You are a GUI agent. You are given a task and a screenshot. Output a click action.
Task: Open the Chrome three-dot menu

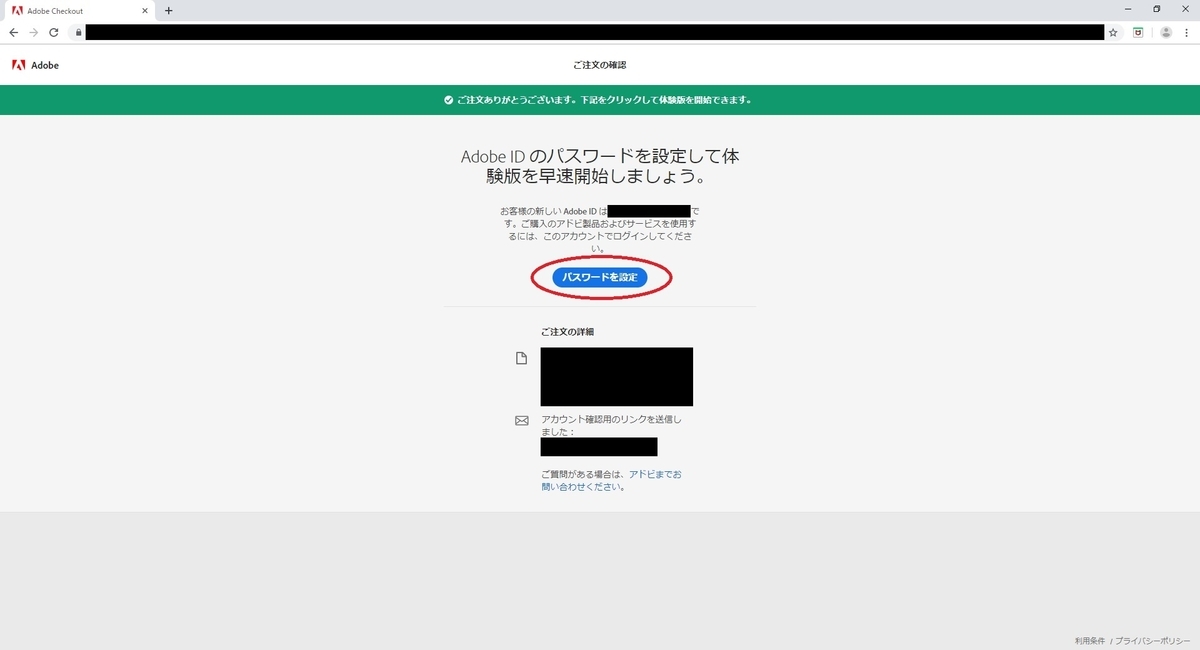coord(1187,32)
